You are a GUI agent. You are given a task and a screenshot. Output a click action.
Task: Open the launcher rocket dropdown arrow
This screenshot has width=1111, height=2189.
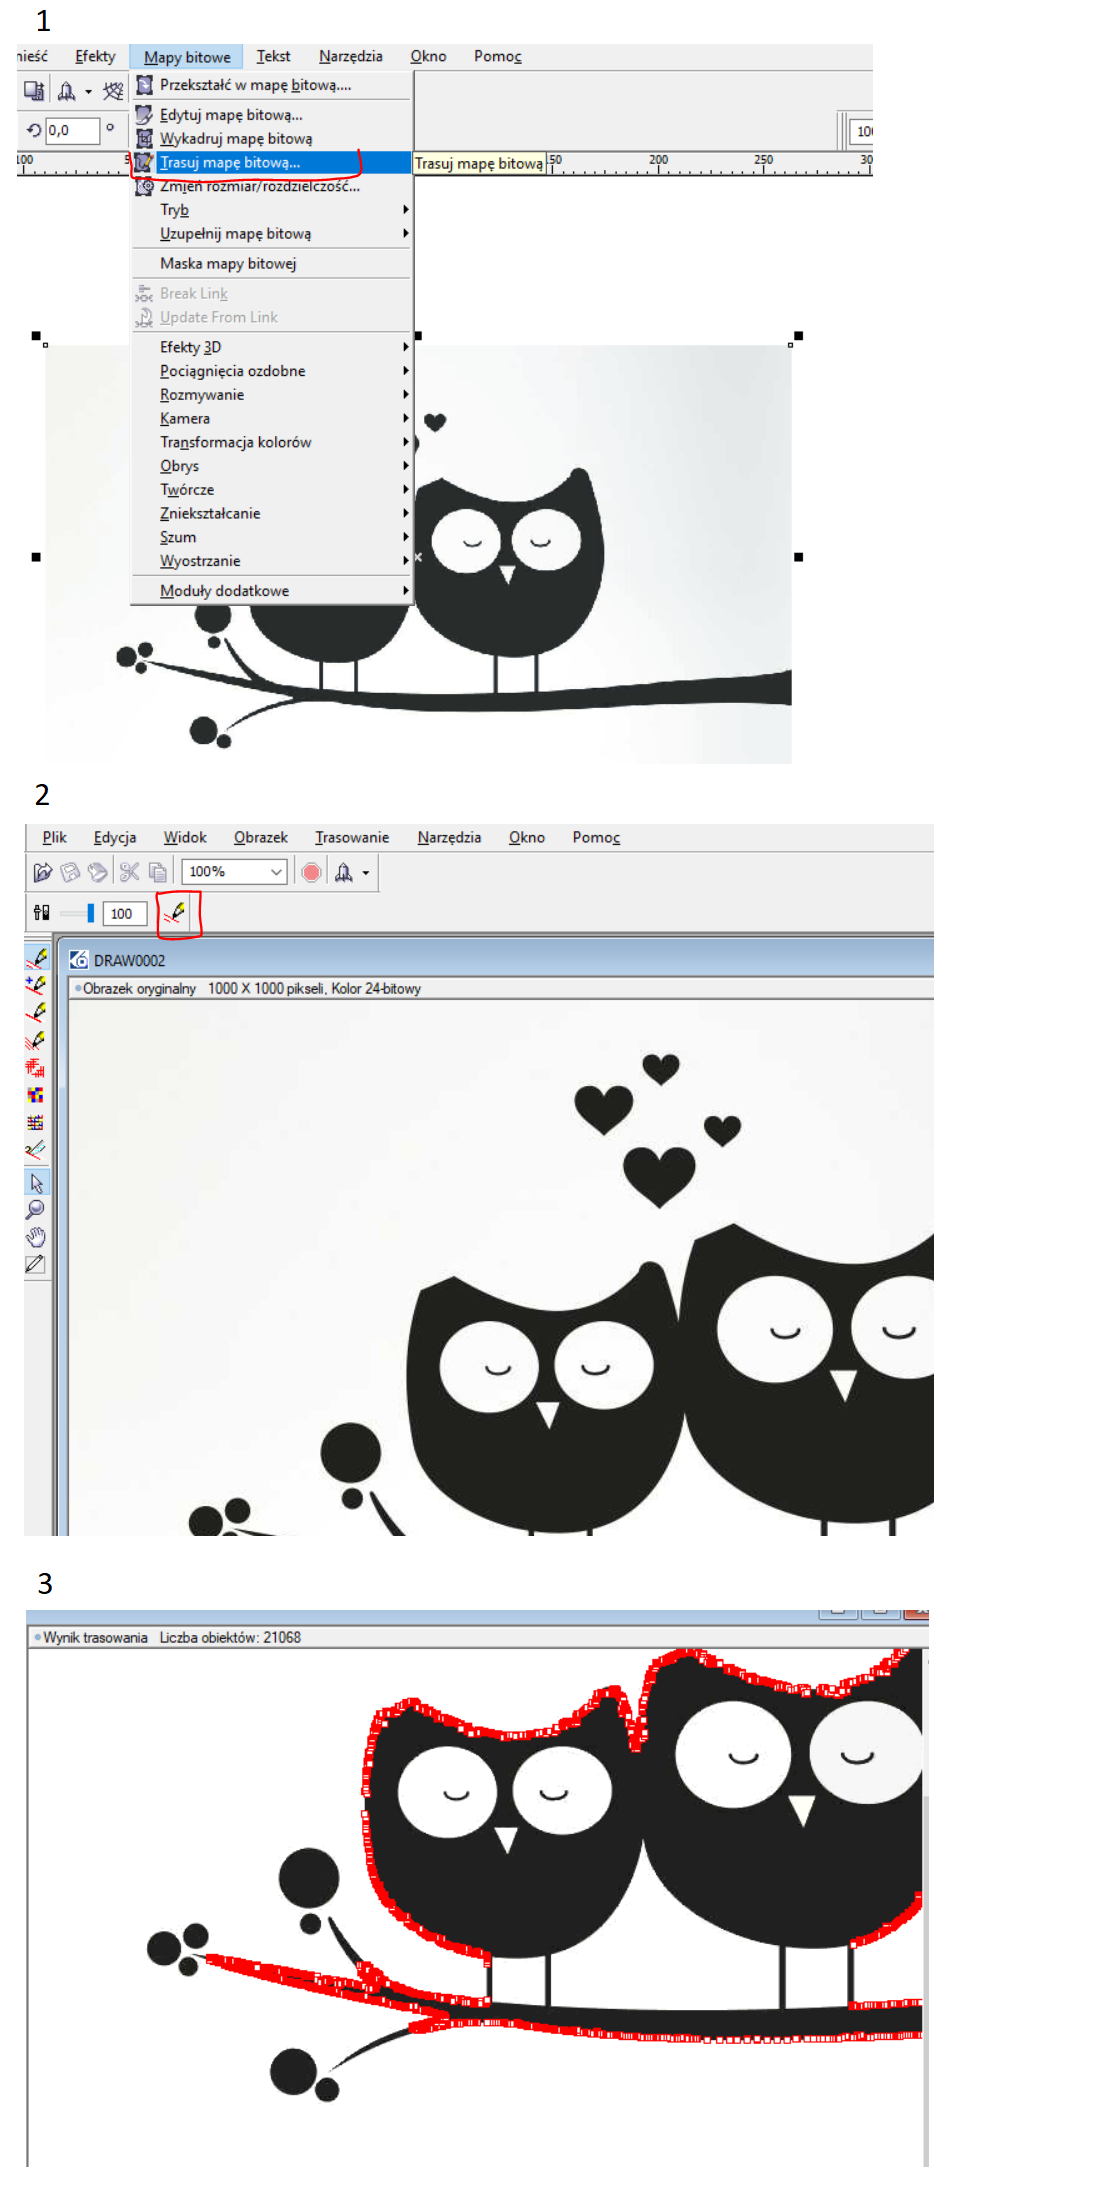[366, 873]
